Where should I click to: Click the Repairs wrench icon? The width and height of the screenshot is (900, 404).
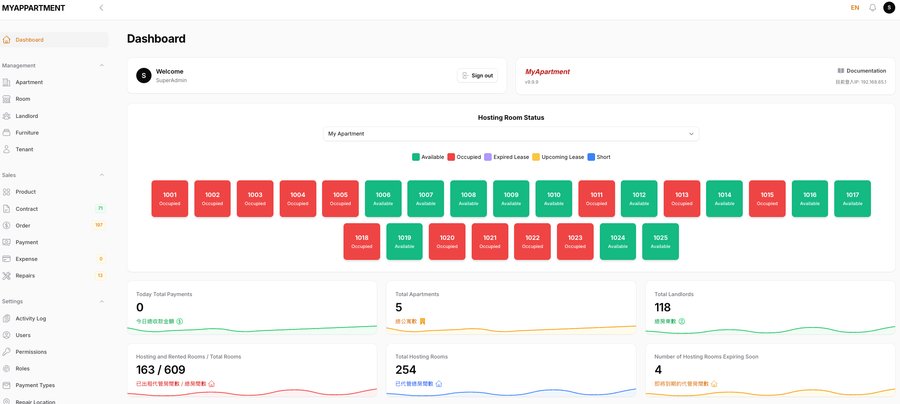tap(7, 275)
